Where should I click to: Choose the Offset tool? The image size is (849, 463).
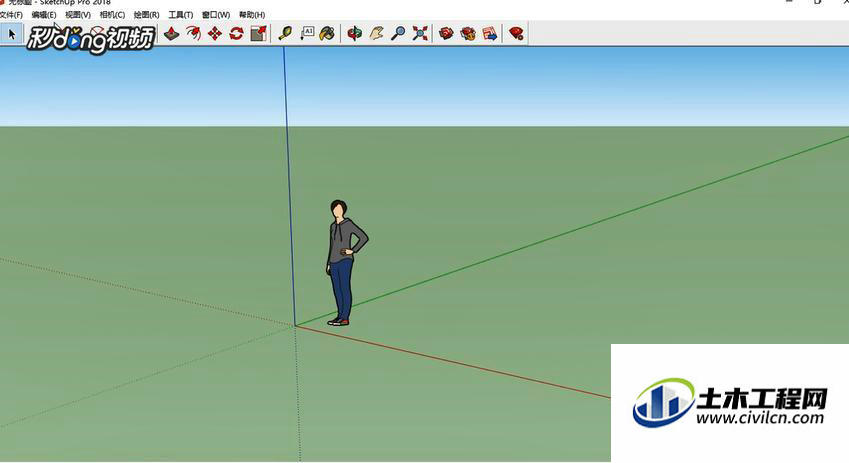[193, 34]
